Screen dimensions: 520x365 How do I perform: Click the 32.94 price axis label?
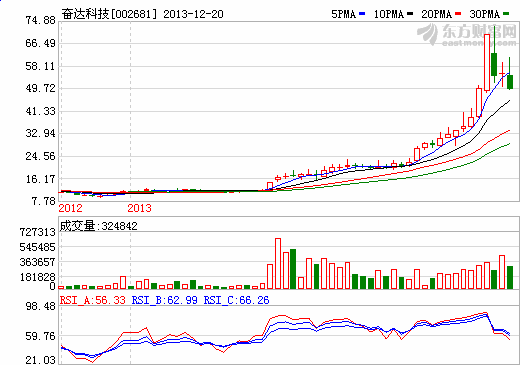41,133
